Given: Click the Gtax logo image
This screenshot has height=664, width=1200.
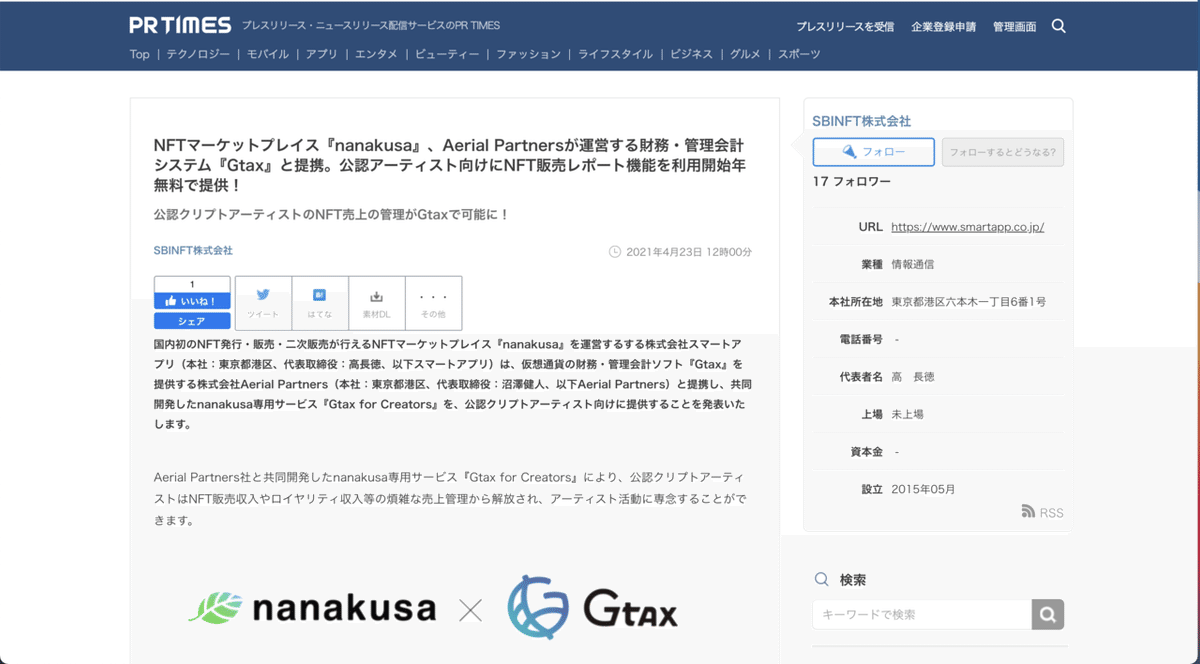Looking at the screenshot, I should tap(592, 608).
